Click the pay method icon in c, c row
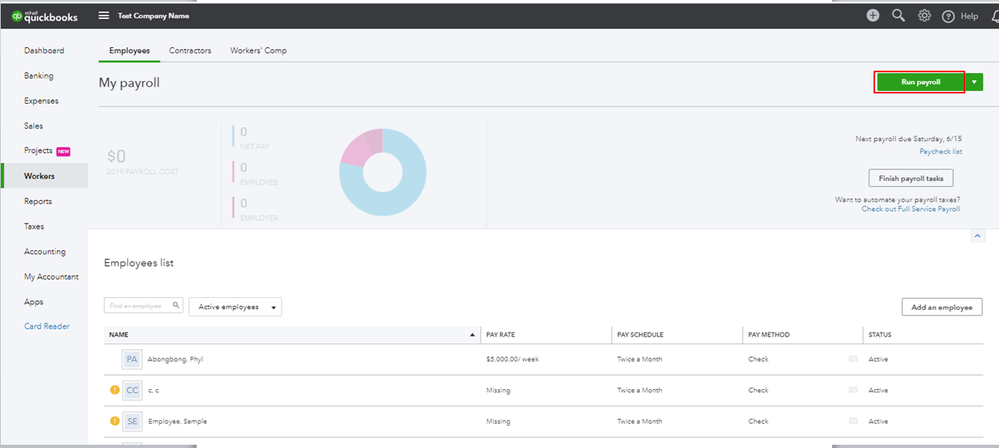 pyautogui.click(x=853, y=390)
